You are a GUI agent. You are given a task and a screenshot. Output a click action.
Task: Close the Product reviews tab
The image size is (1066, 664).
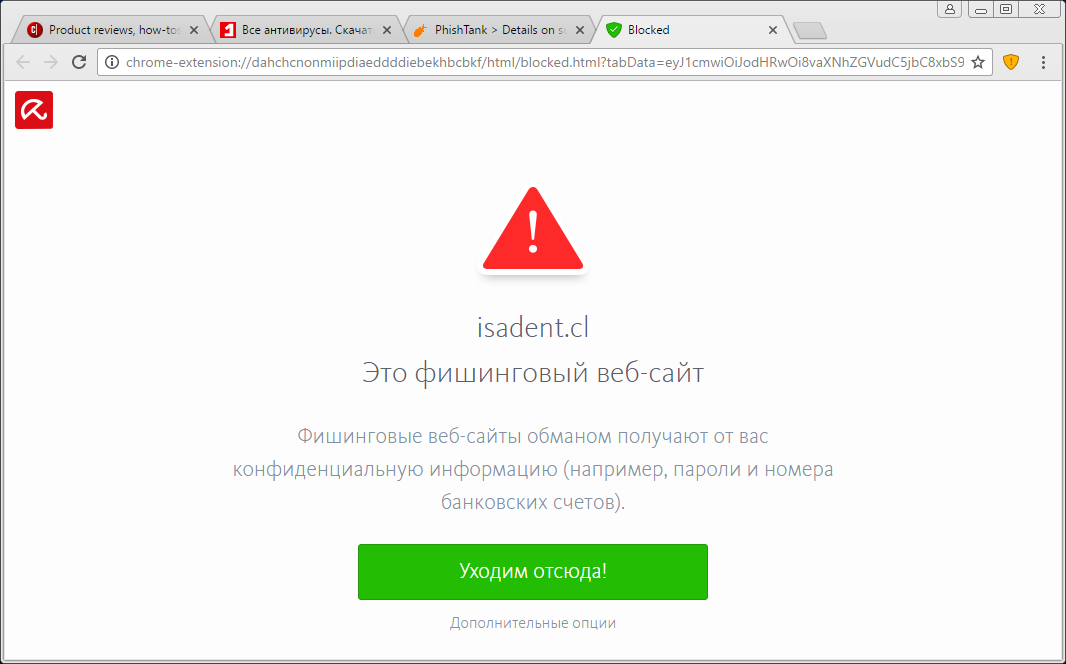(x=194, y=30)
